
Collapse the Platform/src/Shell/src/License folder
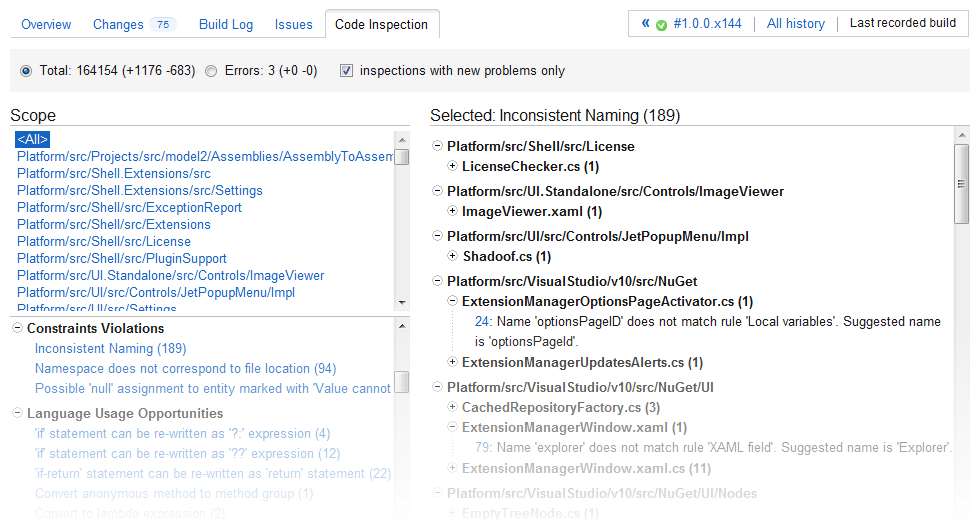437,146
